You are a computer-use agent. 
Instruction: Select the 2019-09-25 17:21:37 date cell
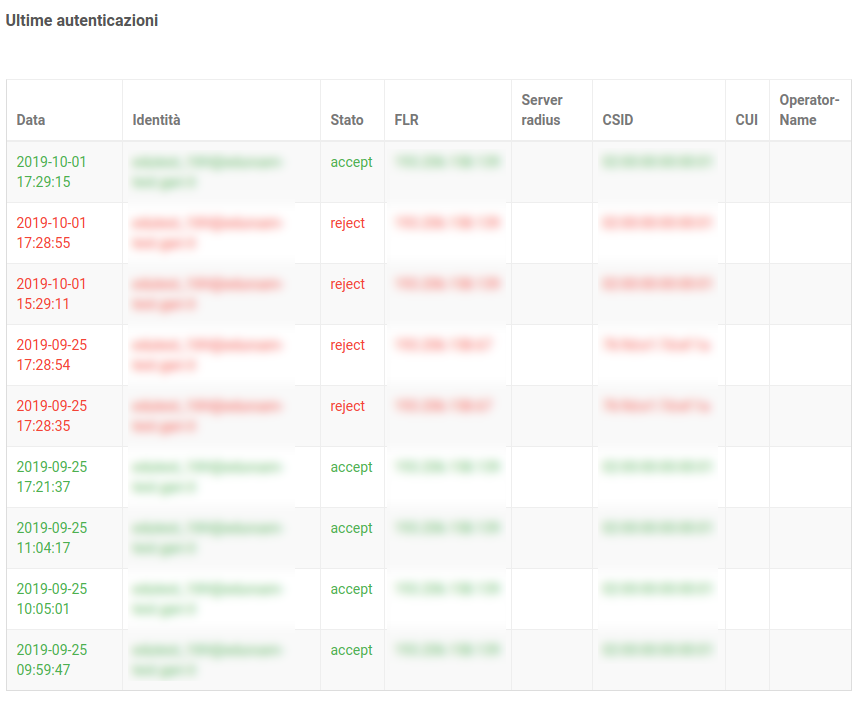click(52, 477)
